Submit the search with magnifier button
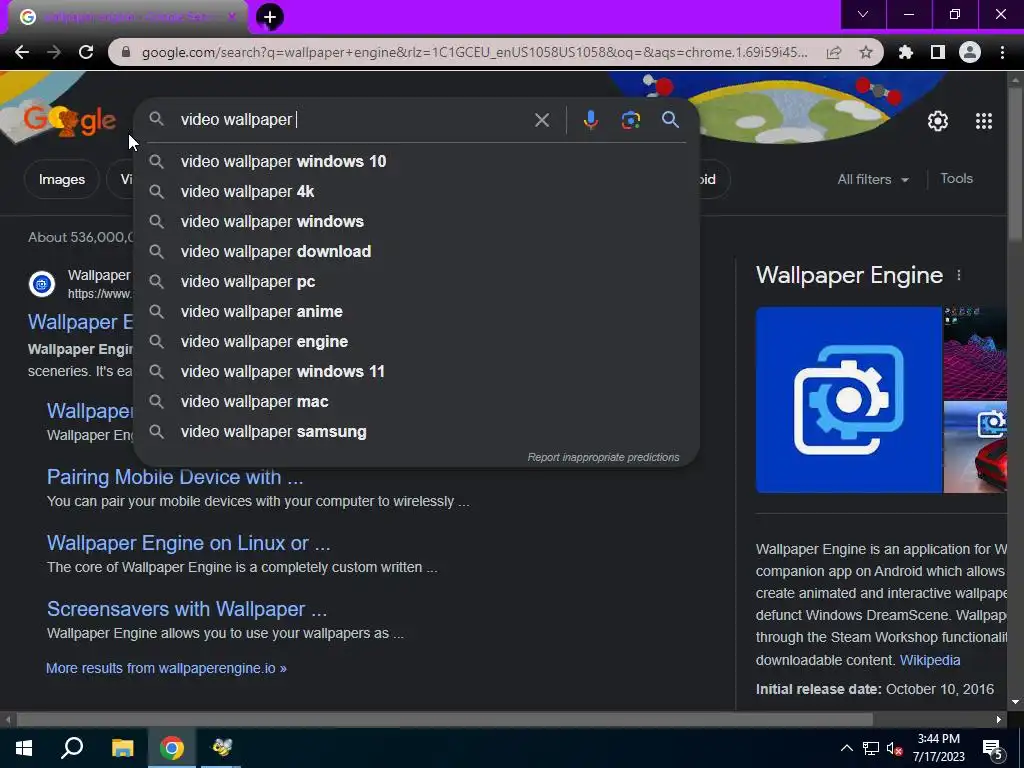 pyautogui.click(x=670, y=120)
